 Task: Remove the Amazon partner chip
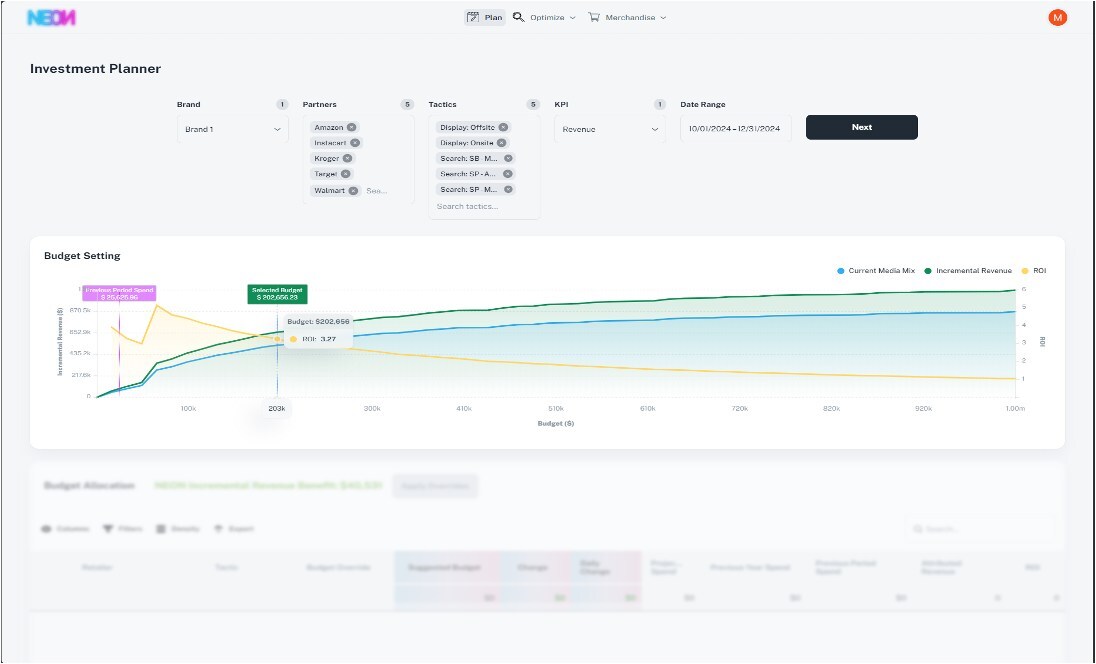coord(352,128)
